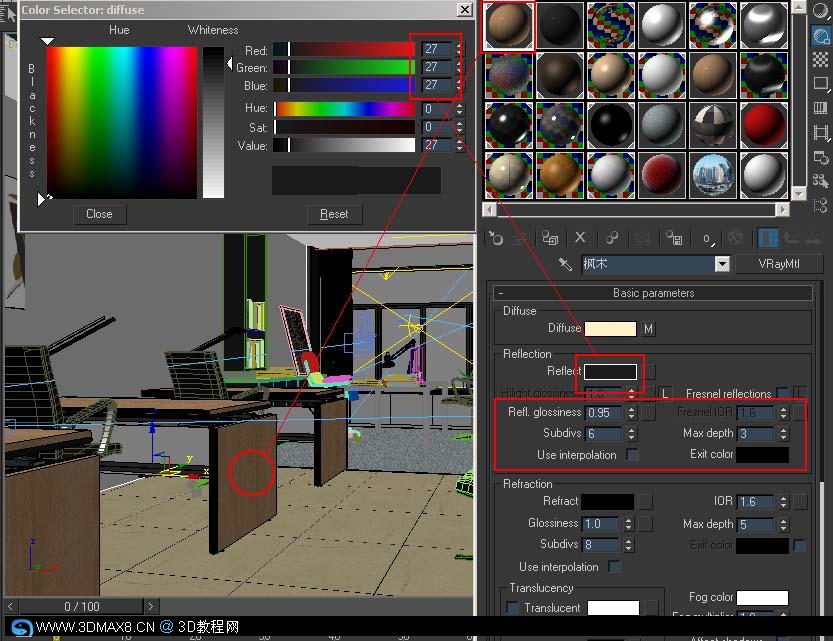Click the Make Preview filmstrip icon

tap(821, 132)
